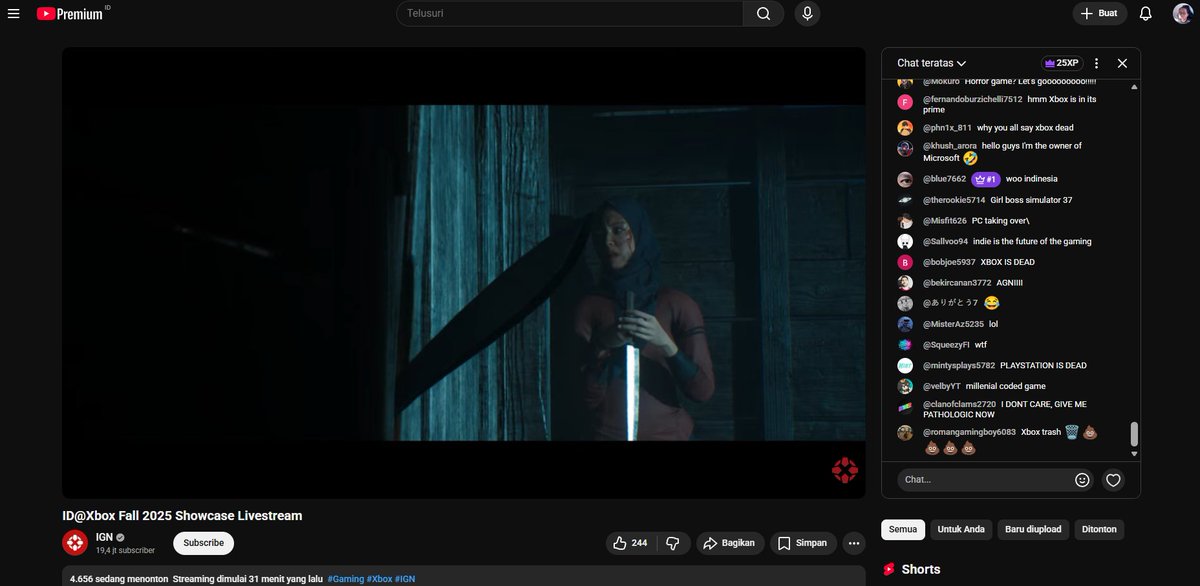The height and width of the screenshot is (586, 1200).
Task: Click "4.656 sedang menonton" viewer count
Action: 119,579
